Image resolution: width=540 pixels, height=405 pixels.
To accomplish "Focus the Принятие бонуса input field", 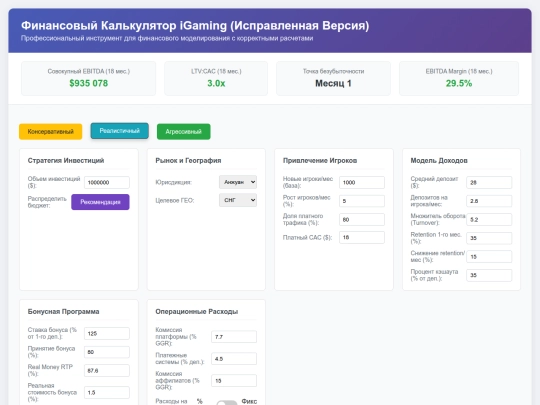I will (107, 352).
